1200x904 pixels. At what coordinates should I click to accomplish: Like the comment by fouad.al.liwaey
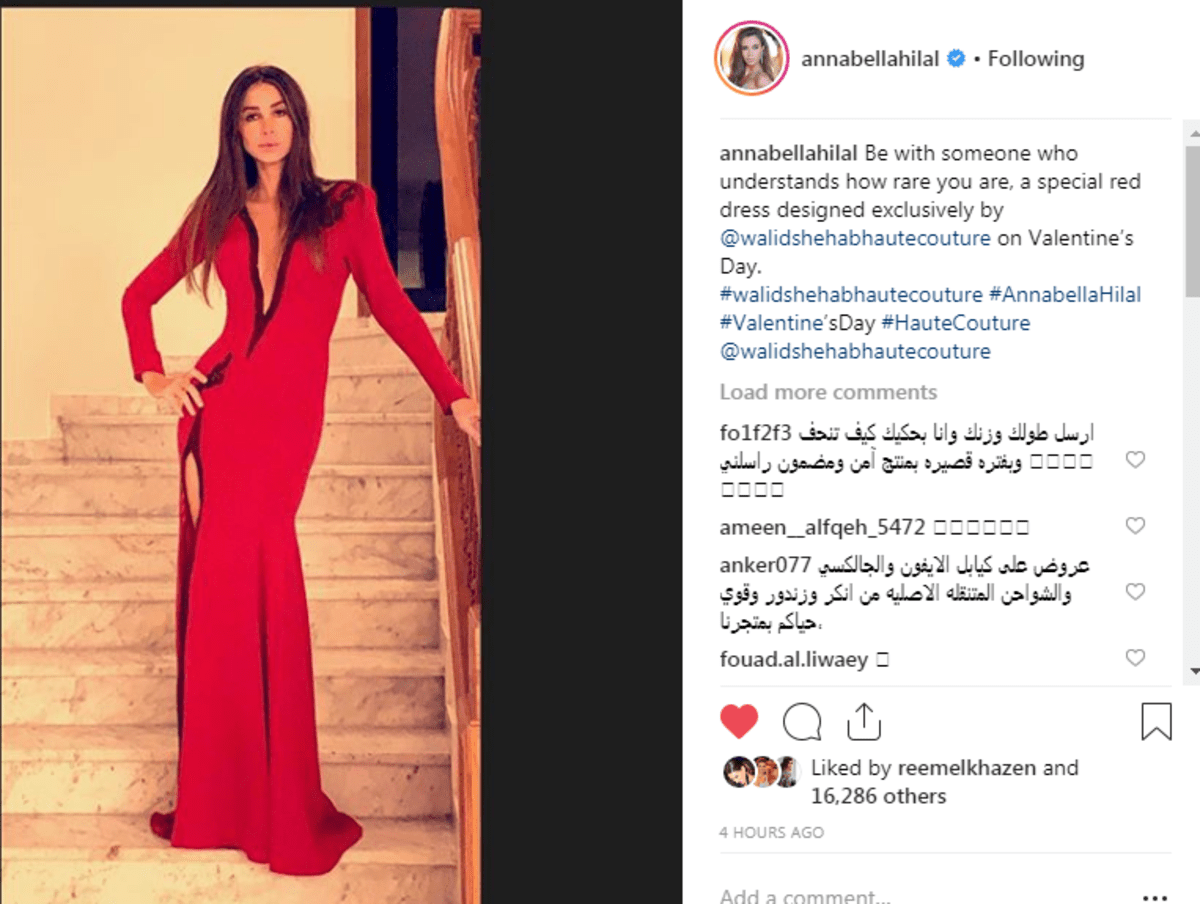pyautogui.click(x=1135, y=658)
